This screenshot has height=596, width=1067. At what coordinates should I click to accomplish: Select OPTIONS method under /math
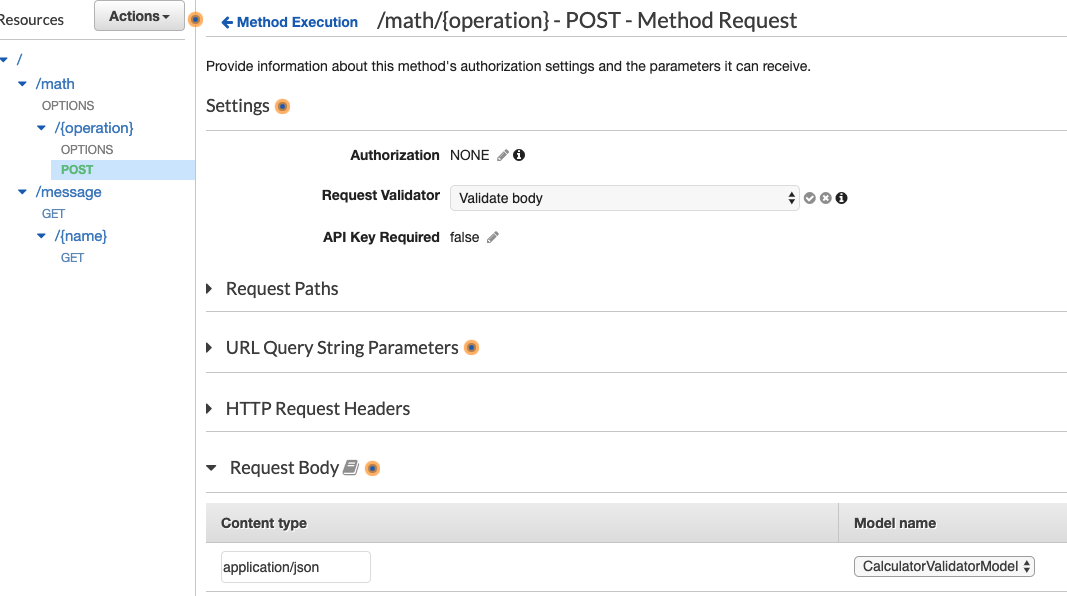point(68,105)
